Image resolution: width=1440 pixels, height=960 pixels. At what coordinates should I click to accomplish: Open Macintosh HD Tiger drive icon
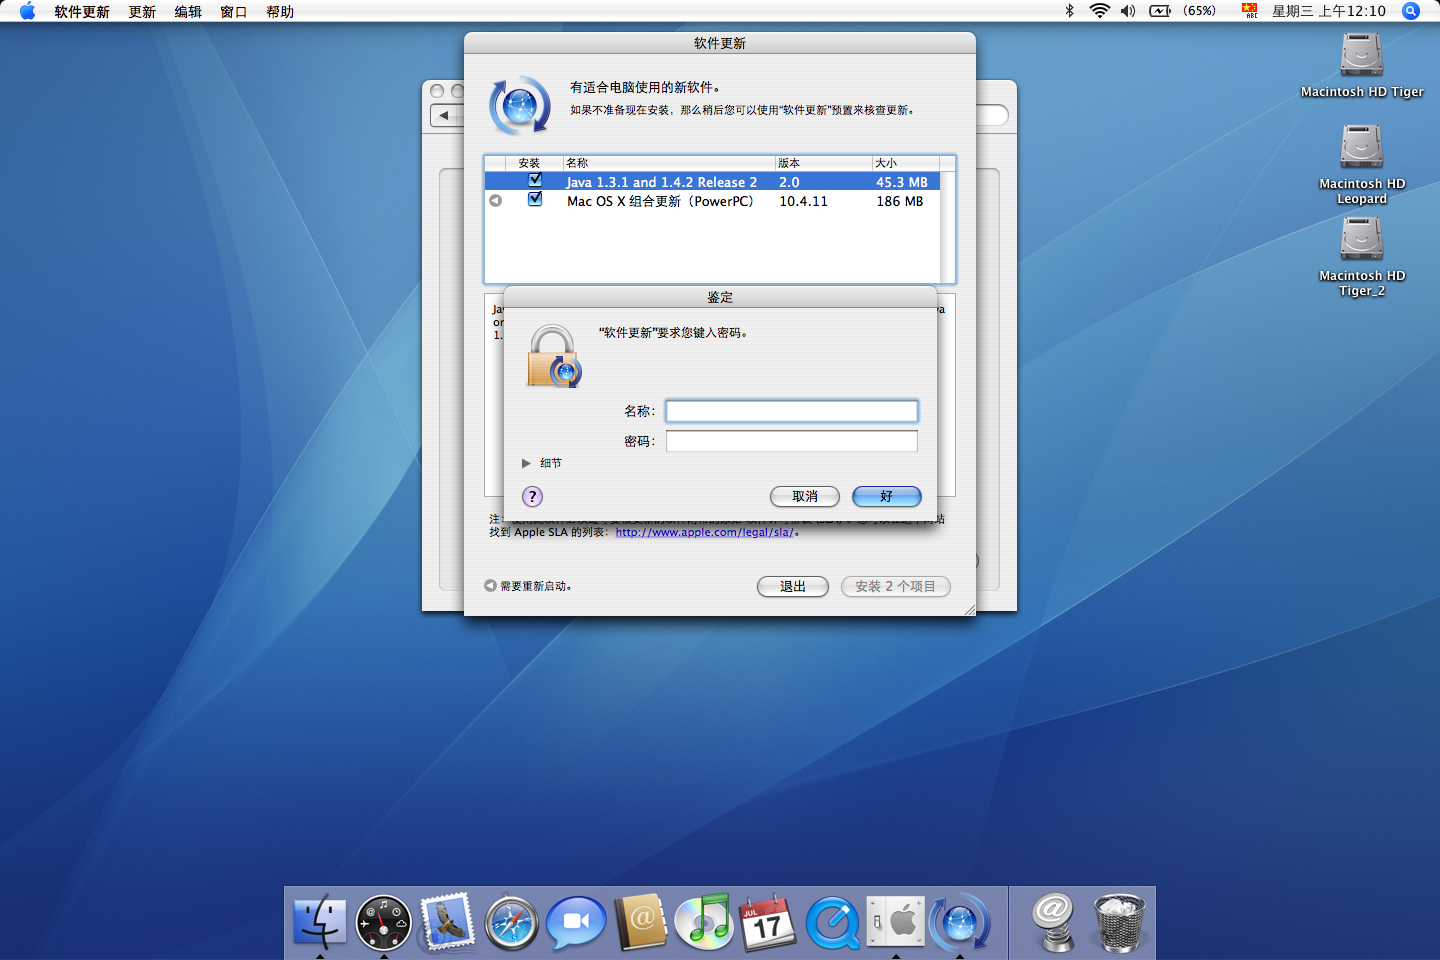(x=1362, y=55)
